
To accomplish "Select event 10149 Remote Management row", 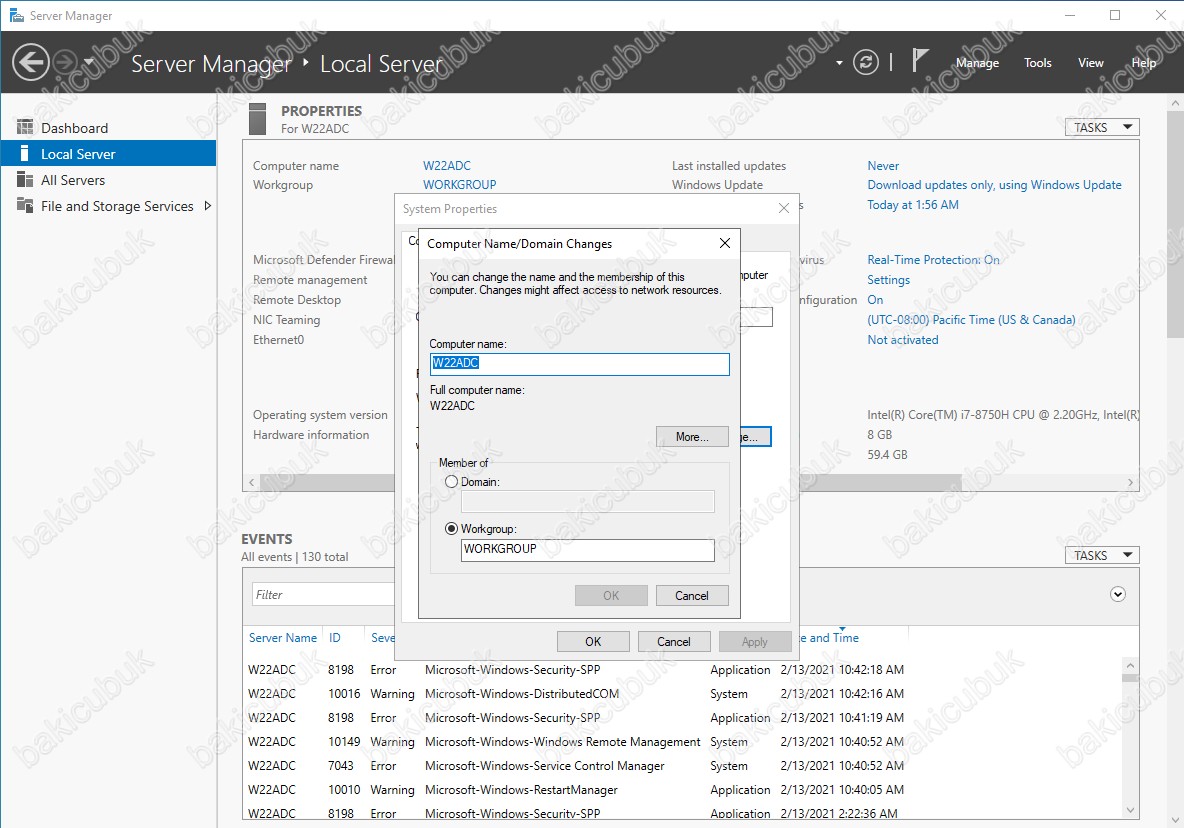I will (683, 742).
